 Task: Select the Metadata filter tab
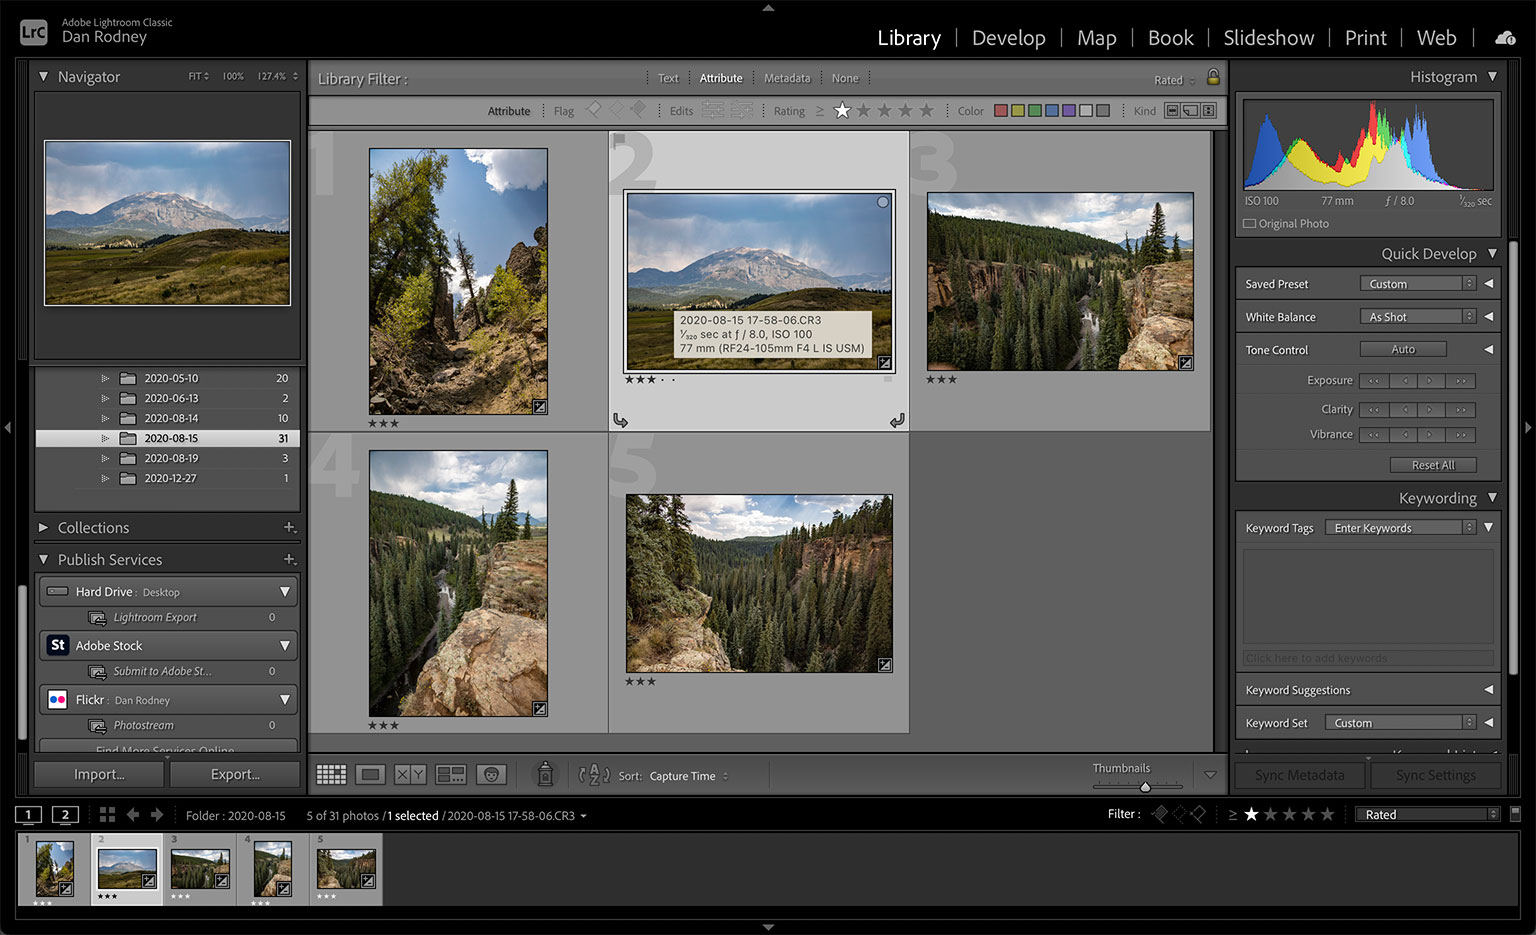[787, 78]
